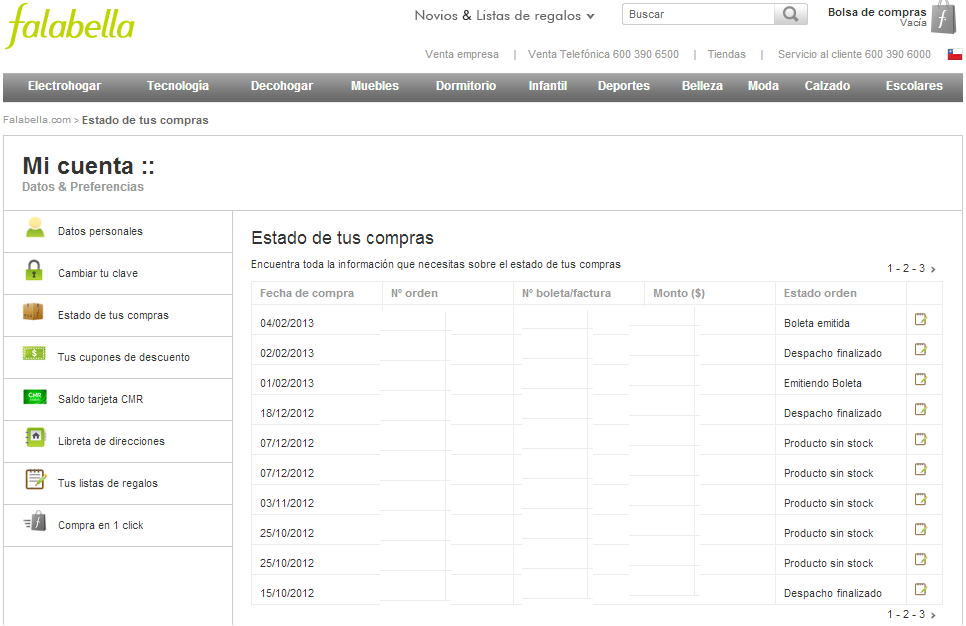966x626 pixels.
Task: Open the Electrohogar menu
Action: coord(65,86)
